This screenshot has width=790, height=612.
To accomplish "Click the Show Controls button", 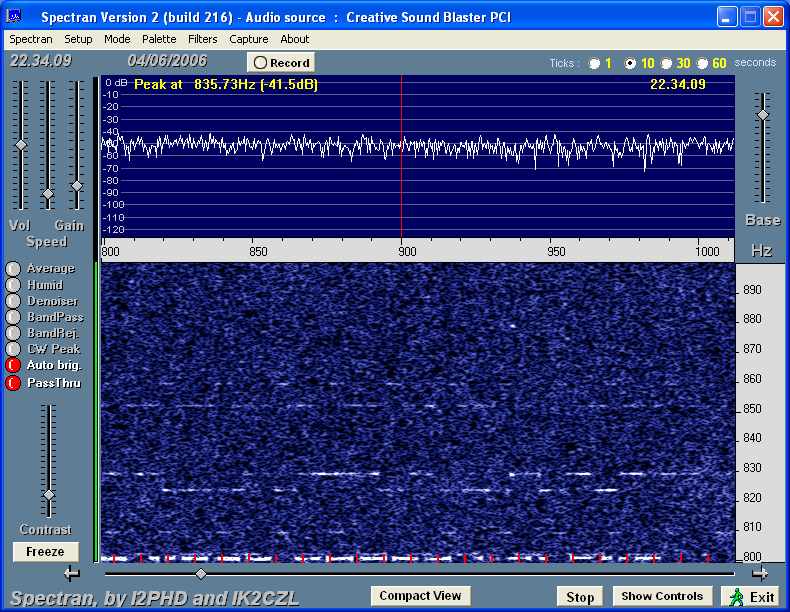I will point(662,596).
